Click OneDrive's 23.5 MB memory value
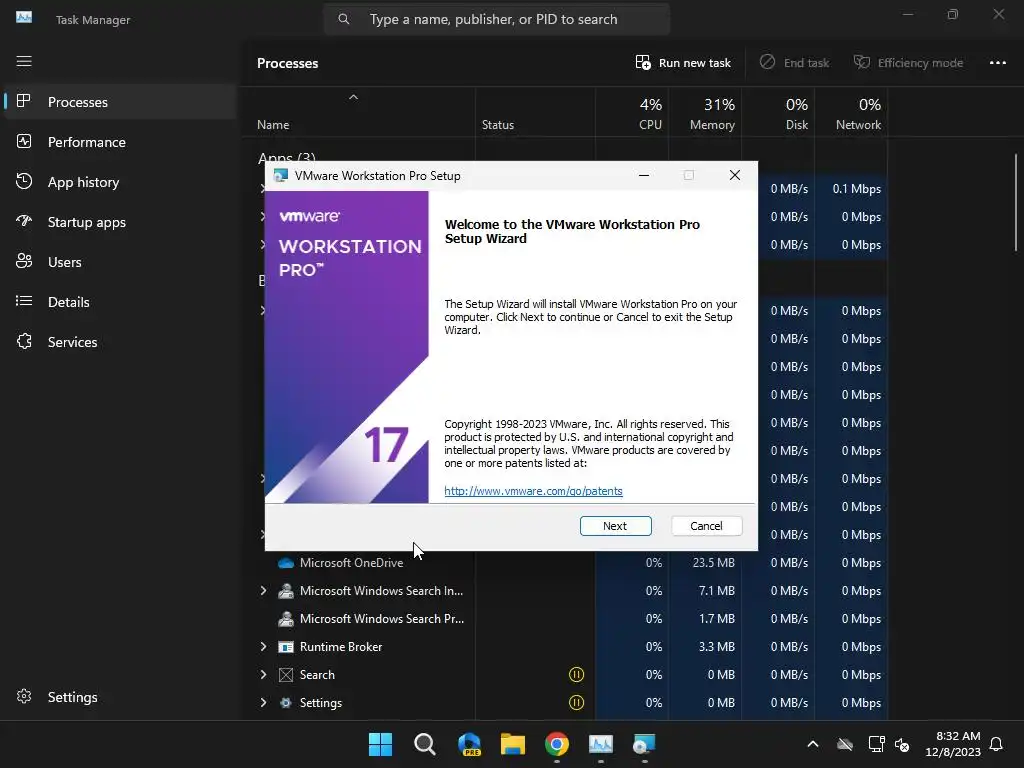 coord(713,563)
